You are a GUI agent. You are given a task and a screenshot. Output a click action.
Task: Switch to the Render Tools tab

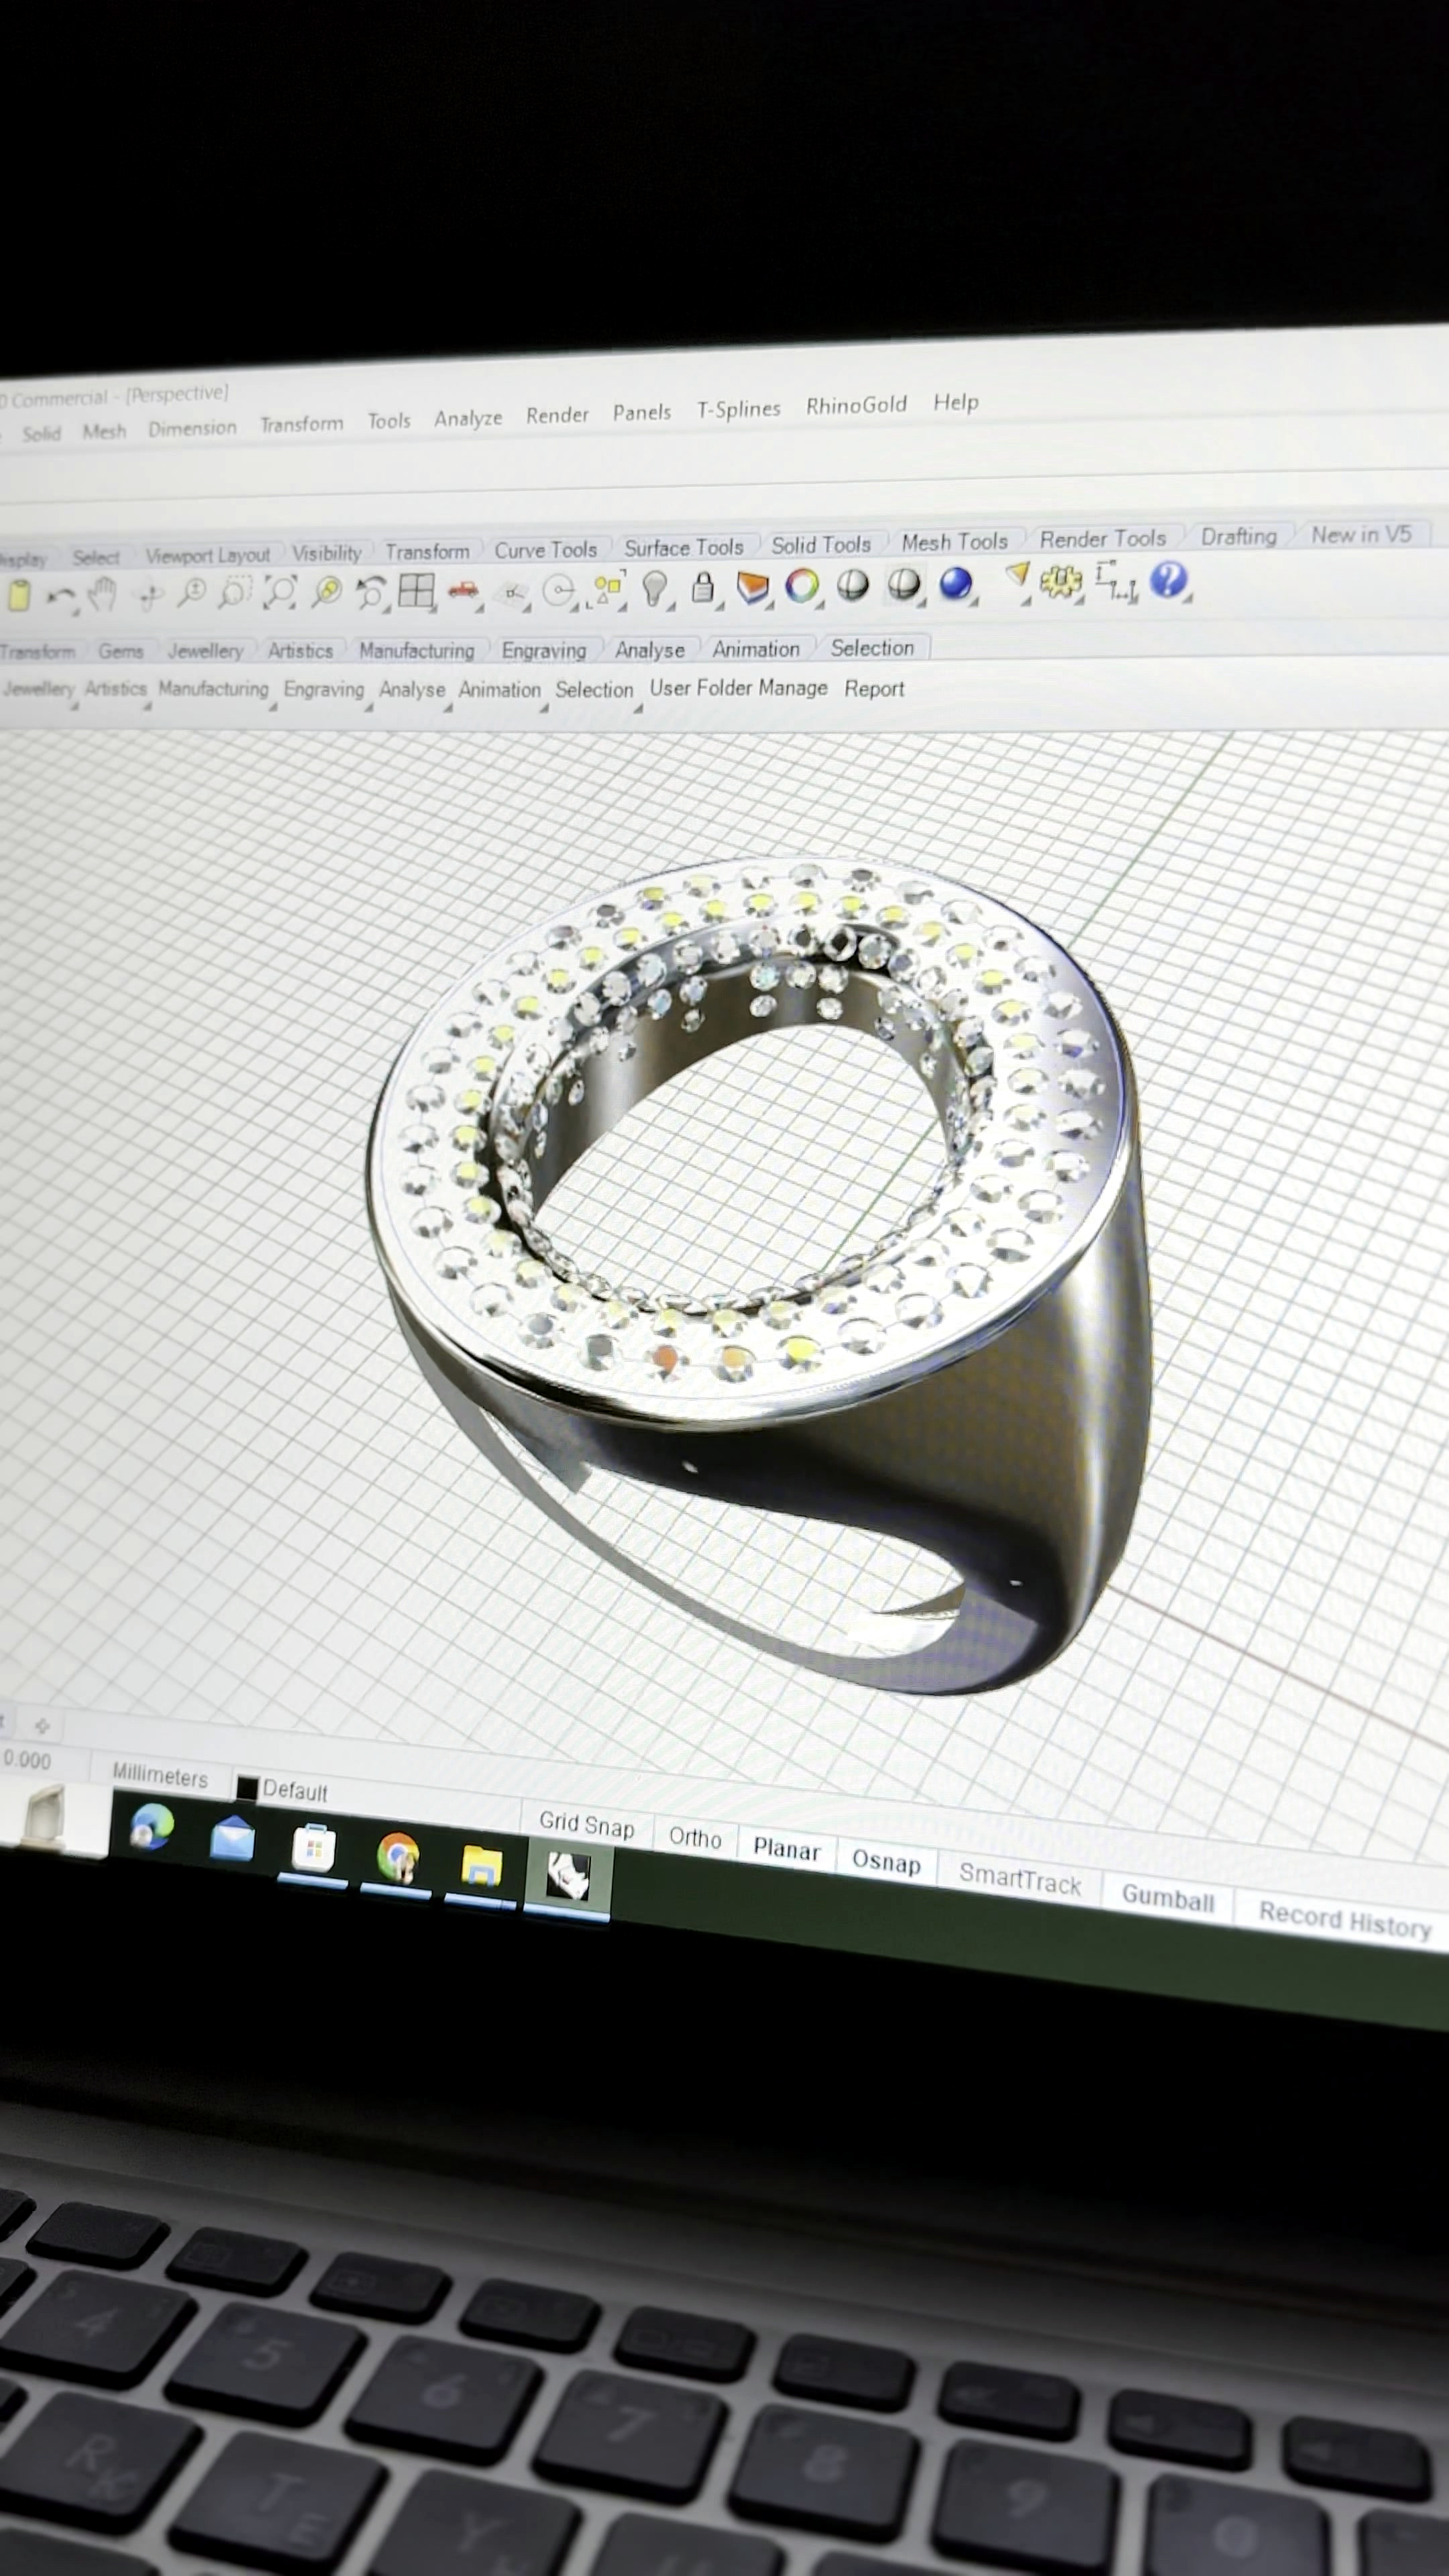click(1102, 539)
